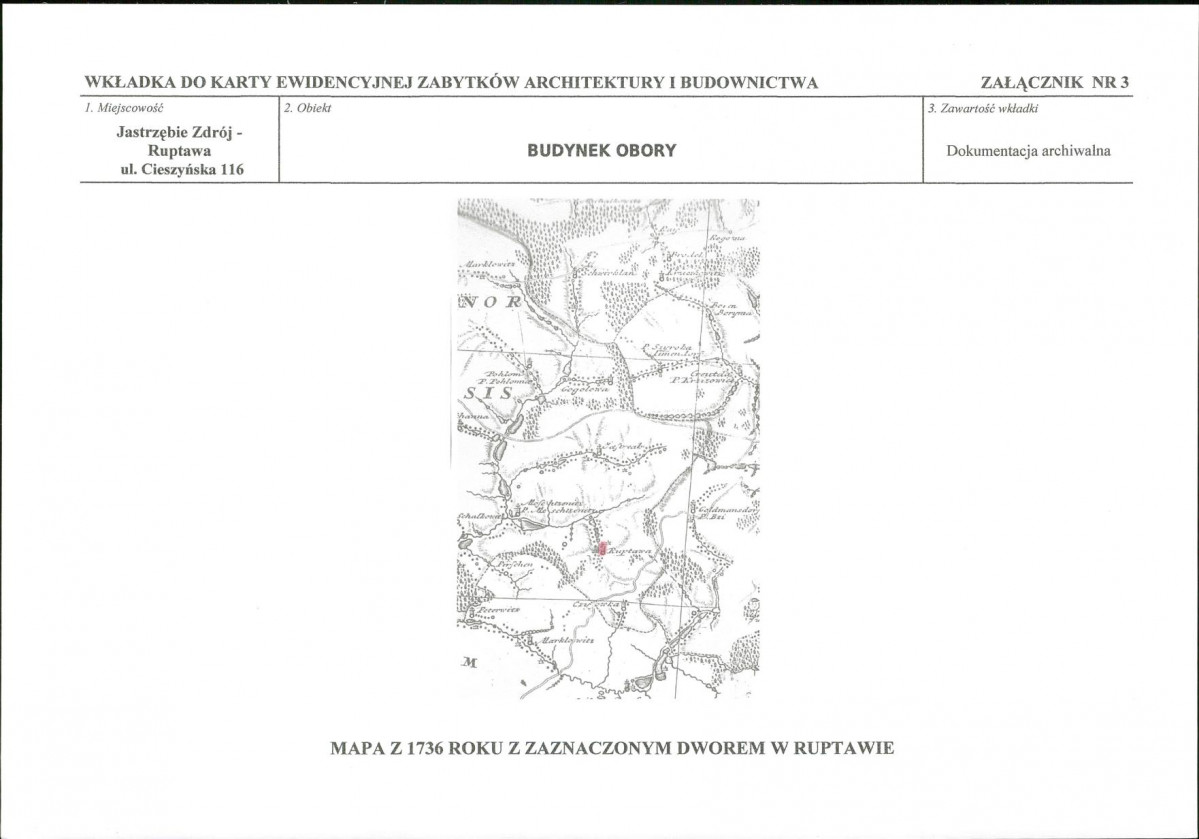Click the address 'ul. Cieszyńska 116'
Viewport: 1199px width, 839px height.
click(182, 170)
